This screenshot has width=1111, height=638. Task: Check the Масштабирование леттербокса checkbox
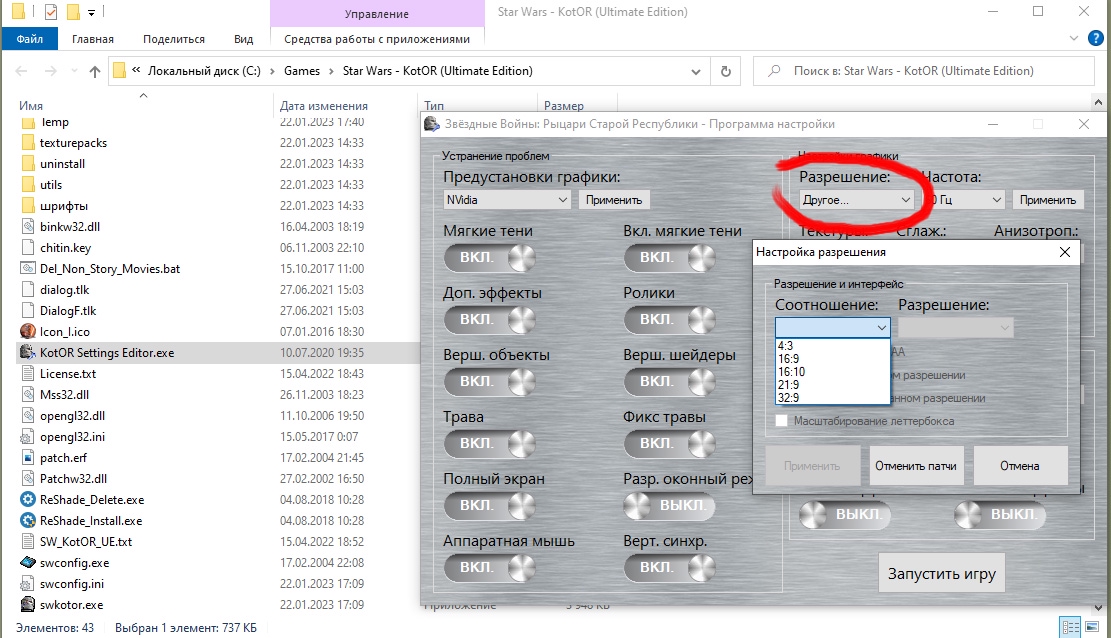coord(782,421)
